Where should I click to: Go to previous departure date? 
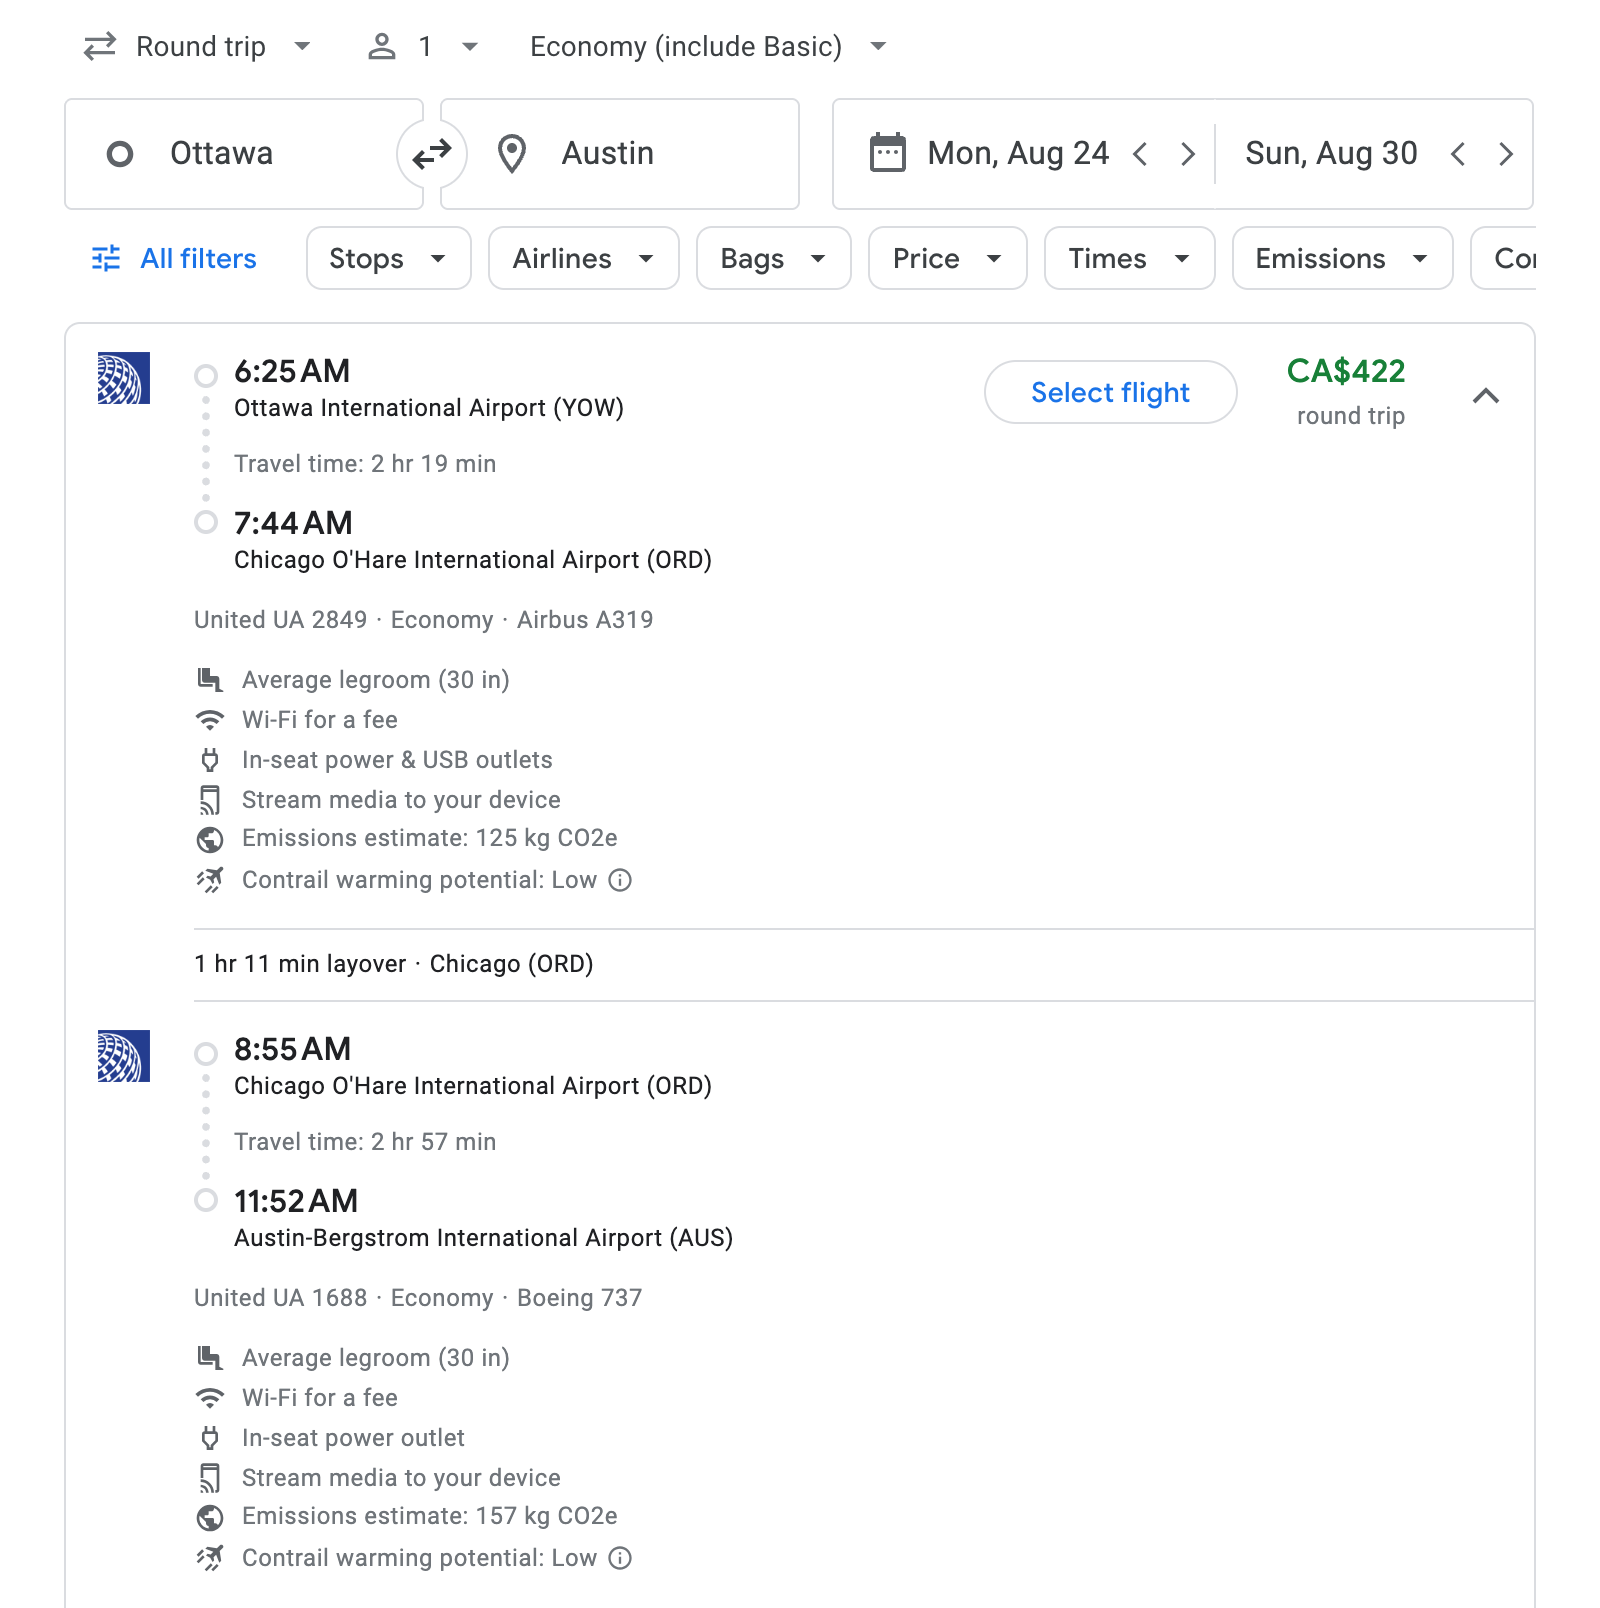(1140, 154)
